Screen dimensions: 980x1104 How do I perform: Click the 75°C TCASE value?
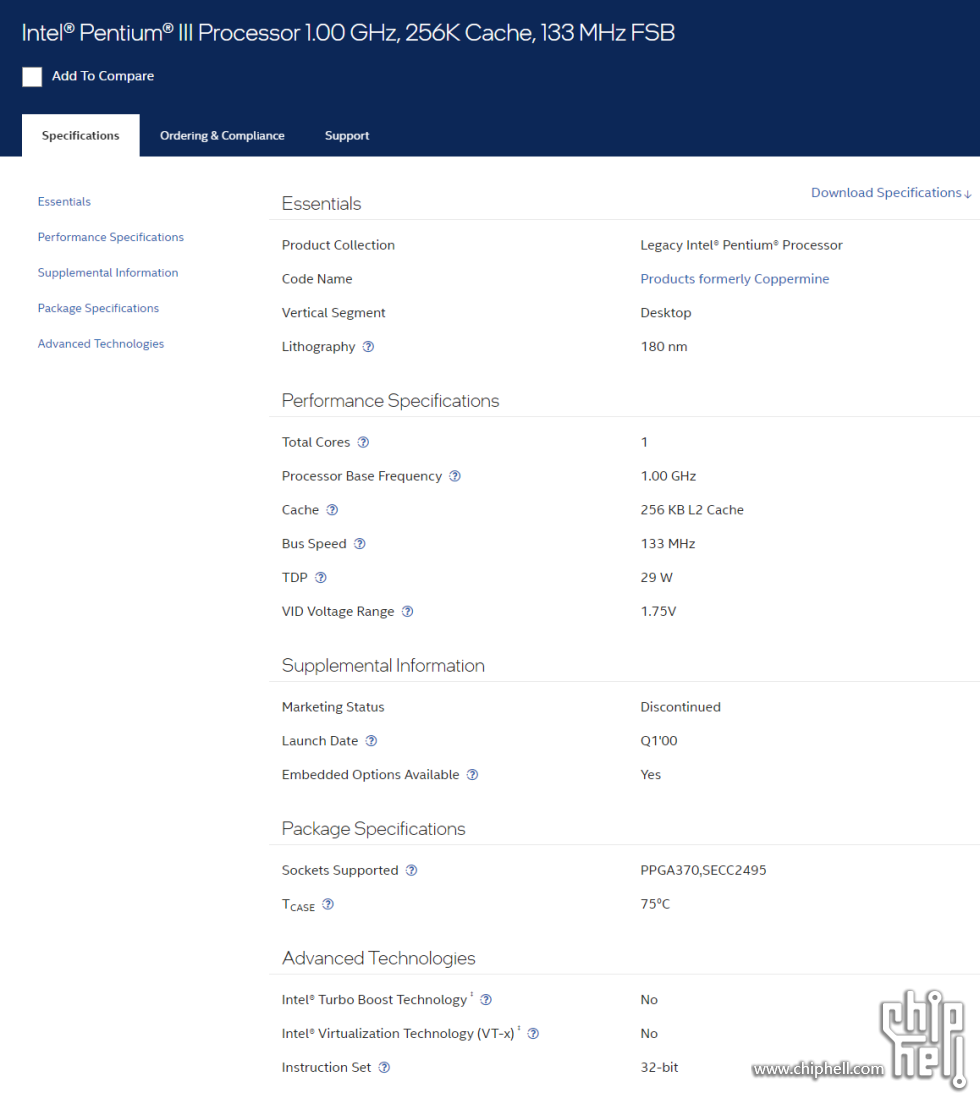coord(655,904)
